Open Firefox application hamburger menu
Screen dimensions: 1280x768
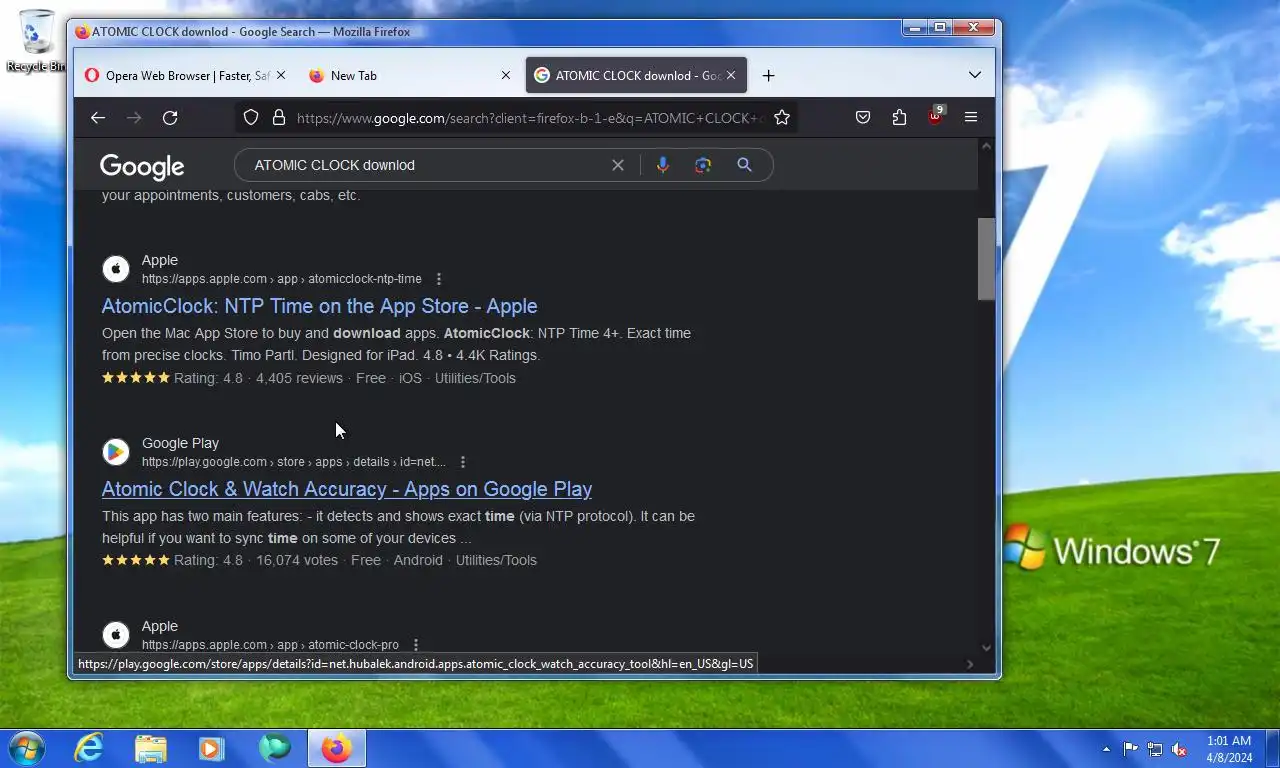[971, 118]
